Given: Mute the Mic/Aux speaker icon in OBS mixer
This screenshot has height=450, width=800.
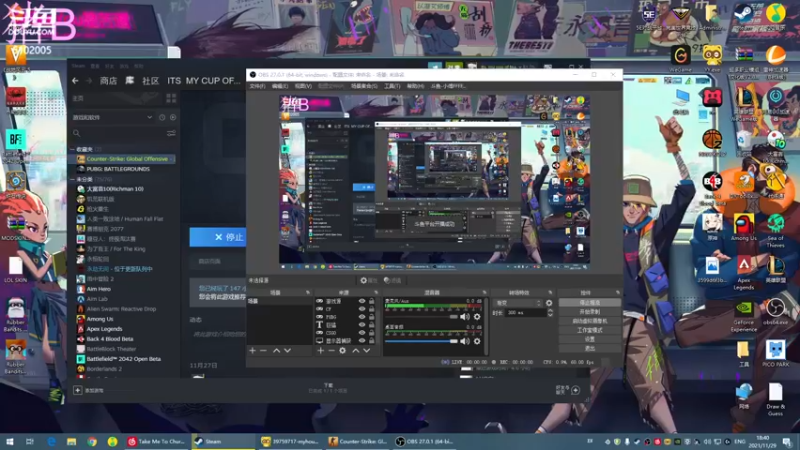Looking at the screenshot, I should (x=465, y=317).
